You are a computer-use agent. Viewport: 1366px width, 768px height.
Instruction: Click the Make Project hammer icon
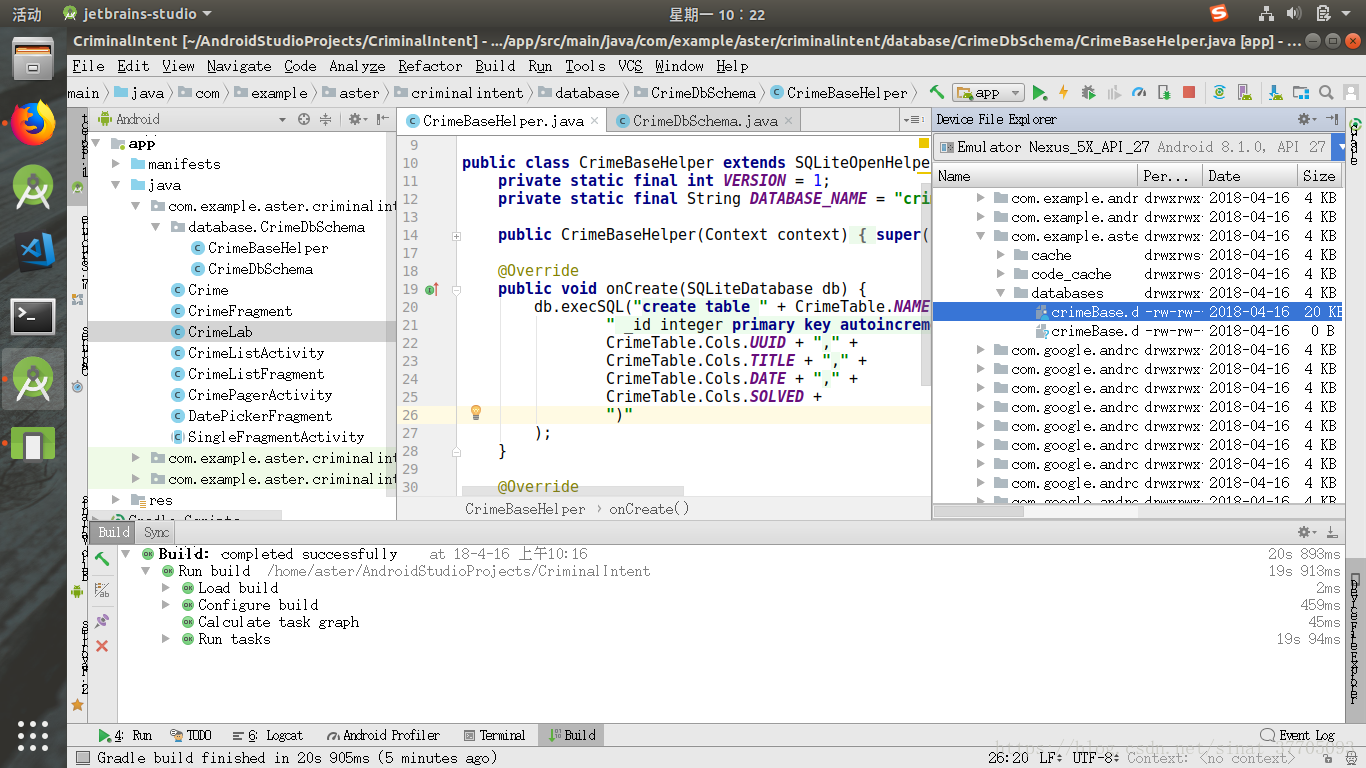pyautogui.click(x=937, y=92)
